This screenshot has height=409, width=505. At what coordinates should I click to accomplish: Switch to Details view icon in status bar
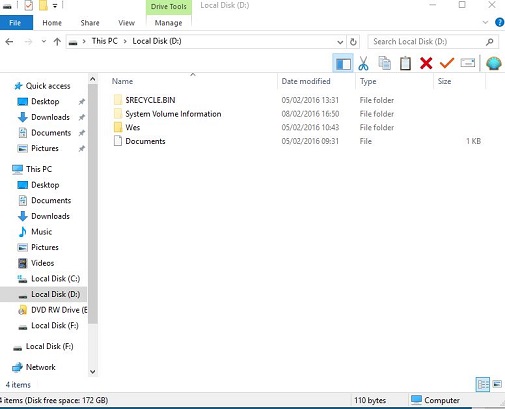(483, 384)
